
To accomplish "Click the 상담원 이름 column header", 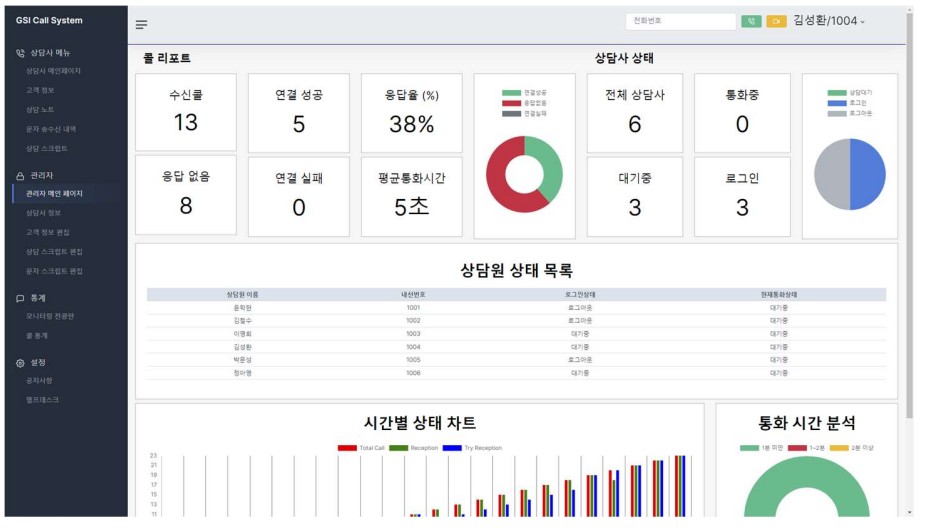I will (x=242, y=295).
